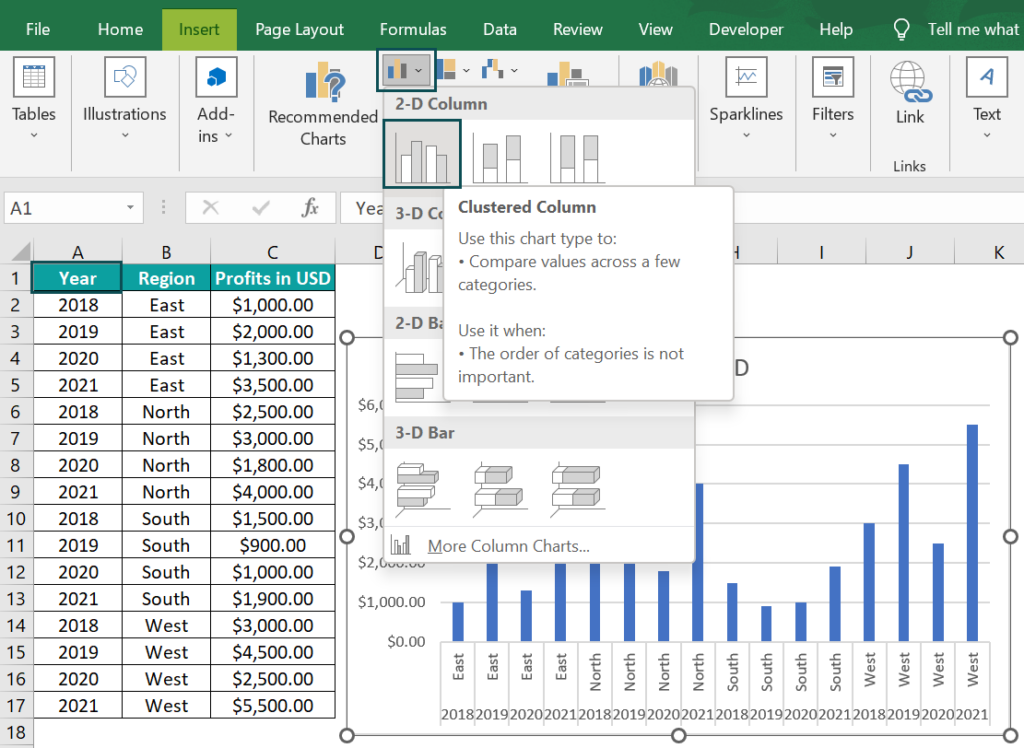Click the fx Insert Function icon

coord(310,208)
